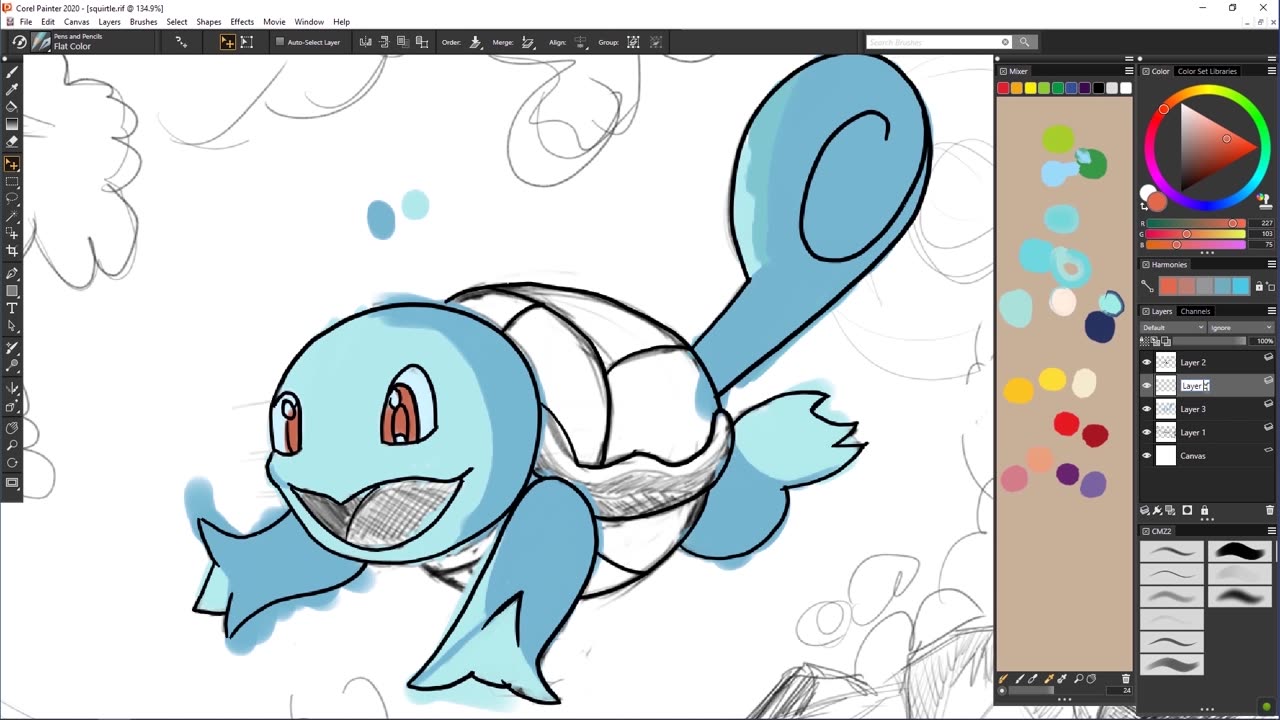Image resolution: width=1280 pixels, height=720 pixels.
Task: Select the Rotate Page tool
Action: click(x=12, y=463)
